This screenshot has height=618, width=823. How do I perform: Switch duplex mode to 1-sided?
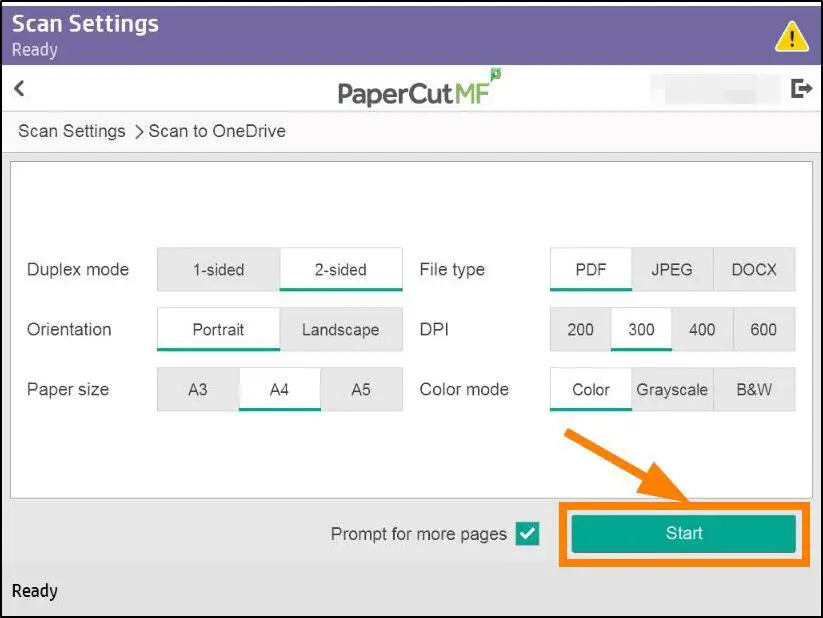pos(217,269)
